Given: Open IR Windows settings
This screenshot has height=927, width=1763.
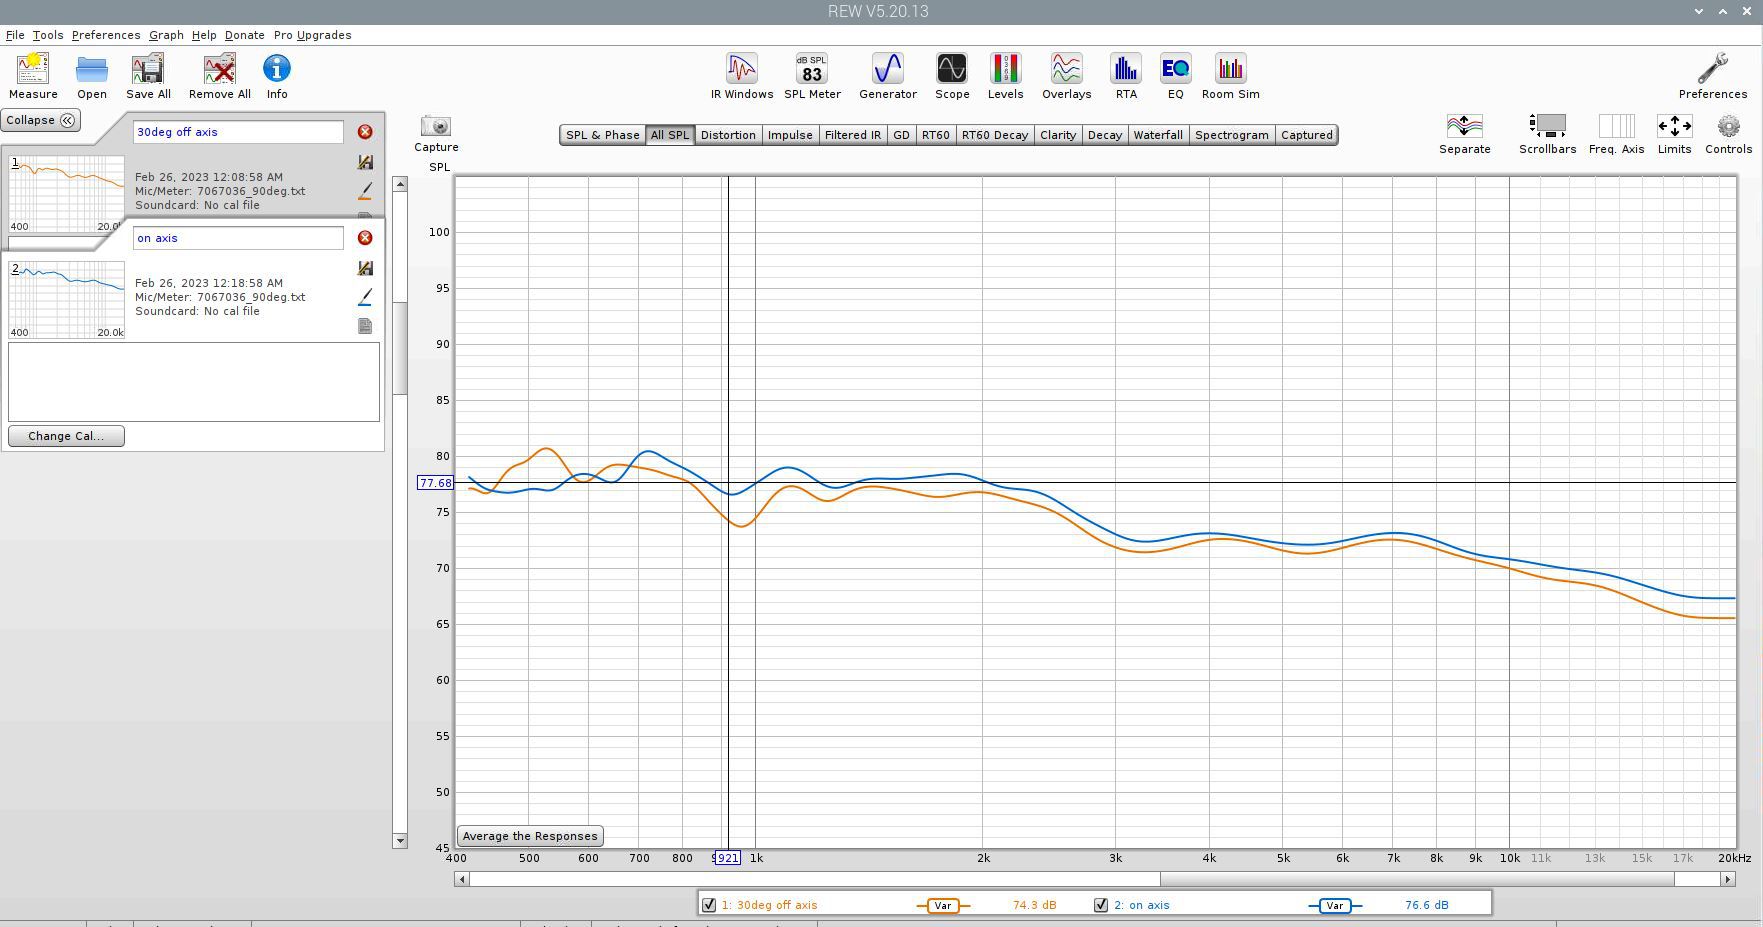Looking at the screenshot, I should 741,70.
